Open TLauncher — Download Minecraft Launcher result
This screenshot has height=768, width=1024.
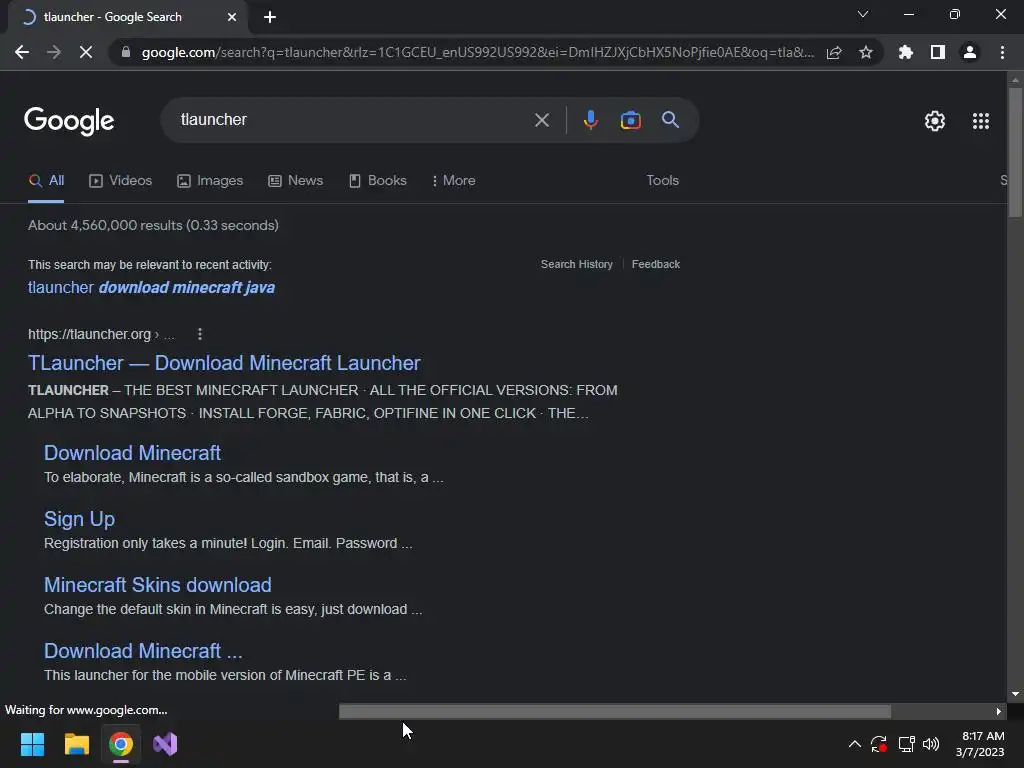coord(224,363)
